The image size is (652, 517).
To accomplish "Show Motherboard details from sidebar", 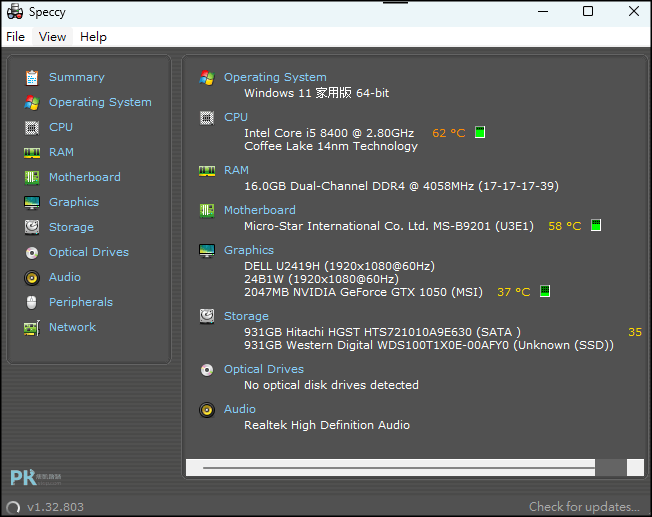I will click(x=85, y=177).
